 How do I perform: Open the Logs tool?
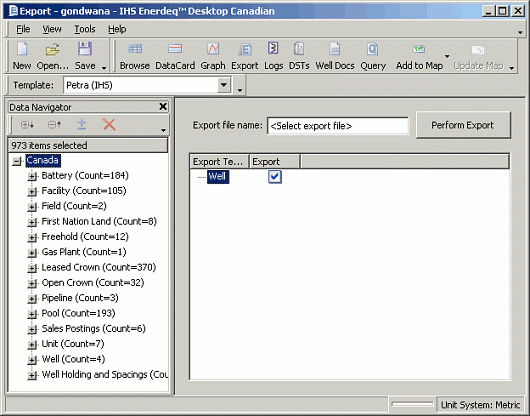click(273, 56)
